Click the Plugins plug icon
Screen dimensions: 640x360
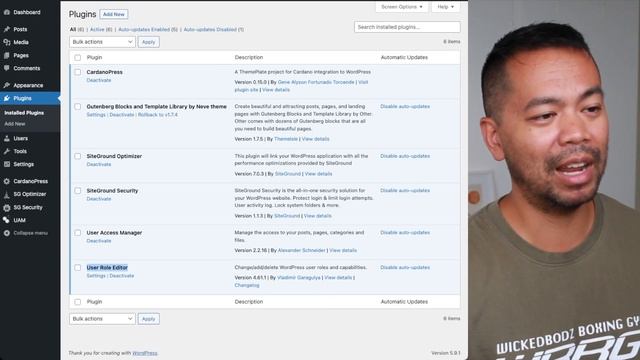click(7, 98)
